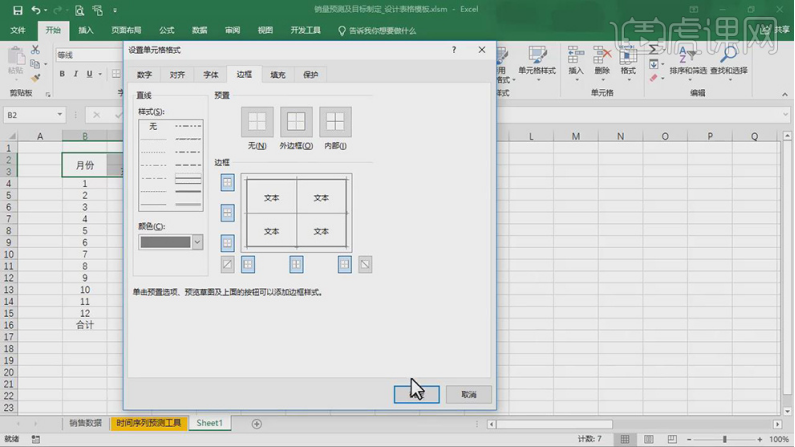795x447 pixels.
Task: Open the 视图 ribbon tab
Action: click(x=265, y=30)
